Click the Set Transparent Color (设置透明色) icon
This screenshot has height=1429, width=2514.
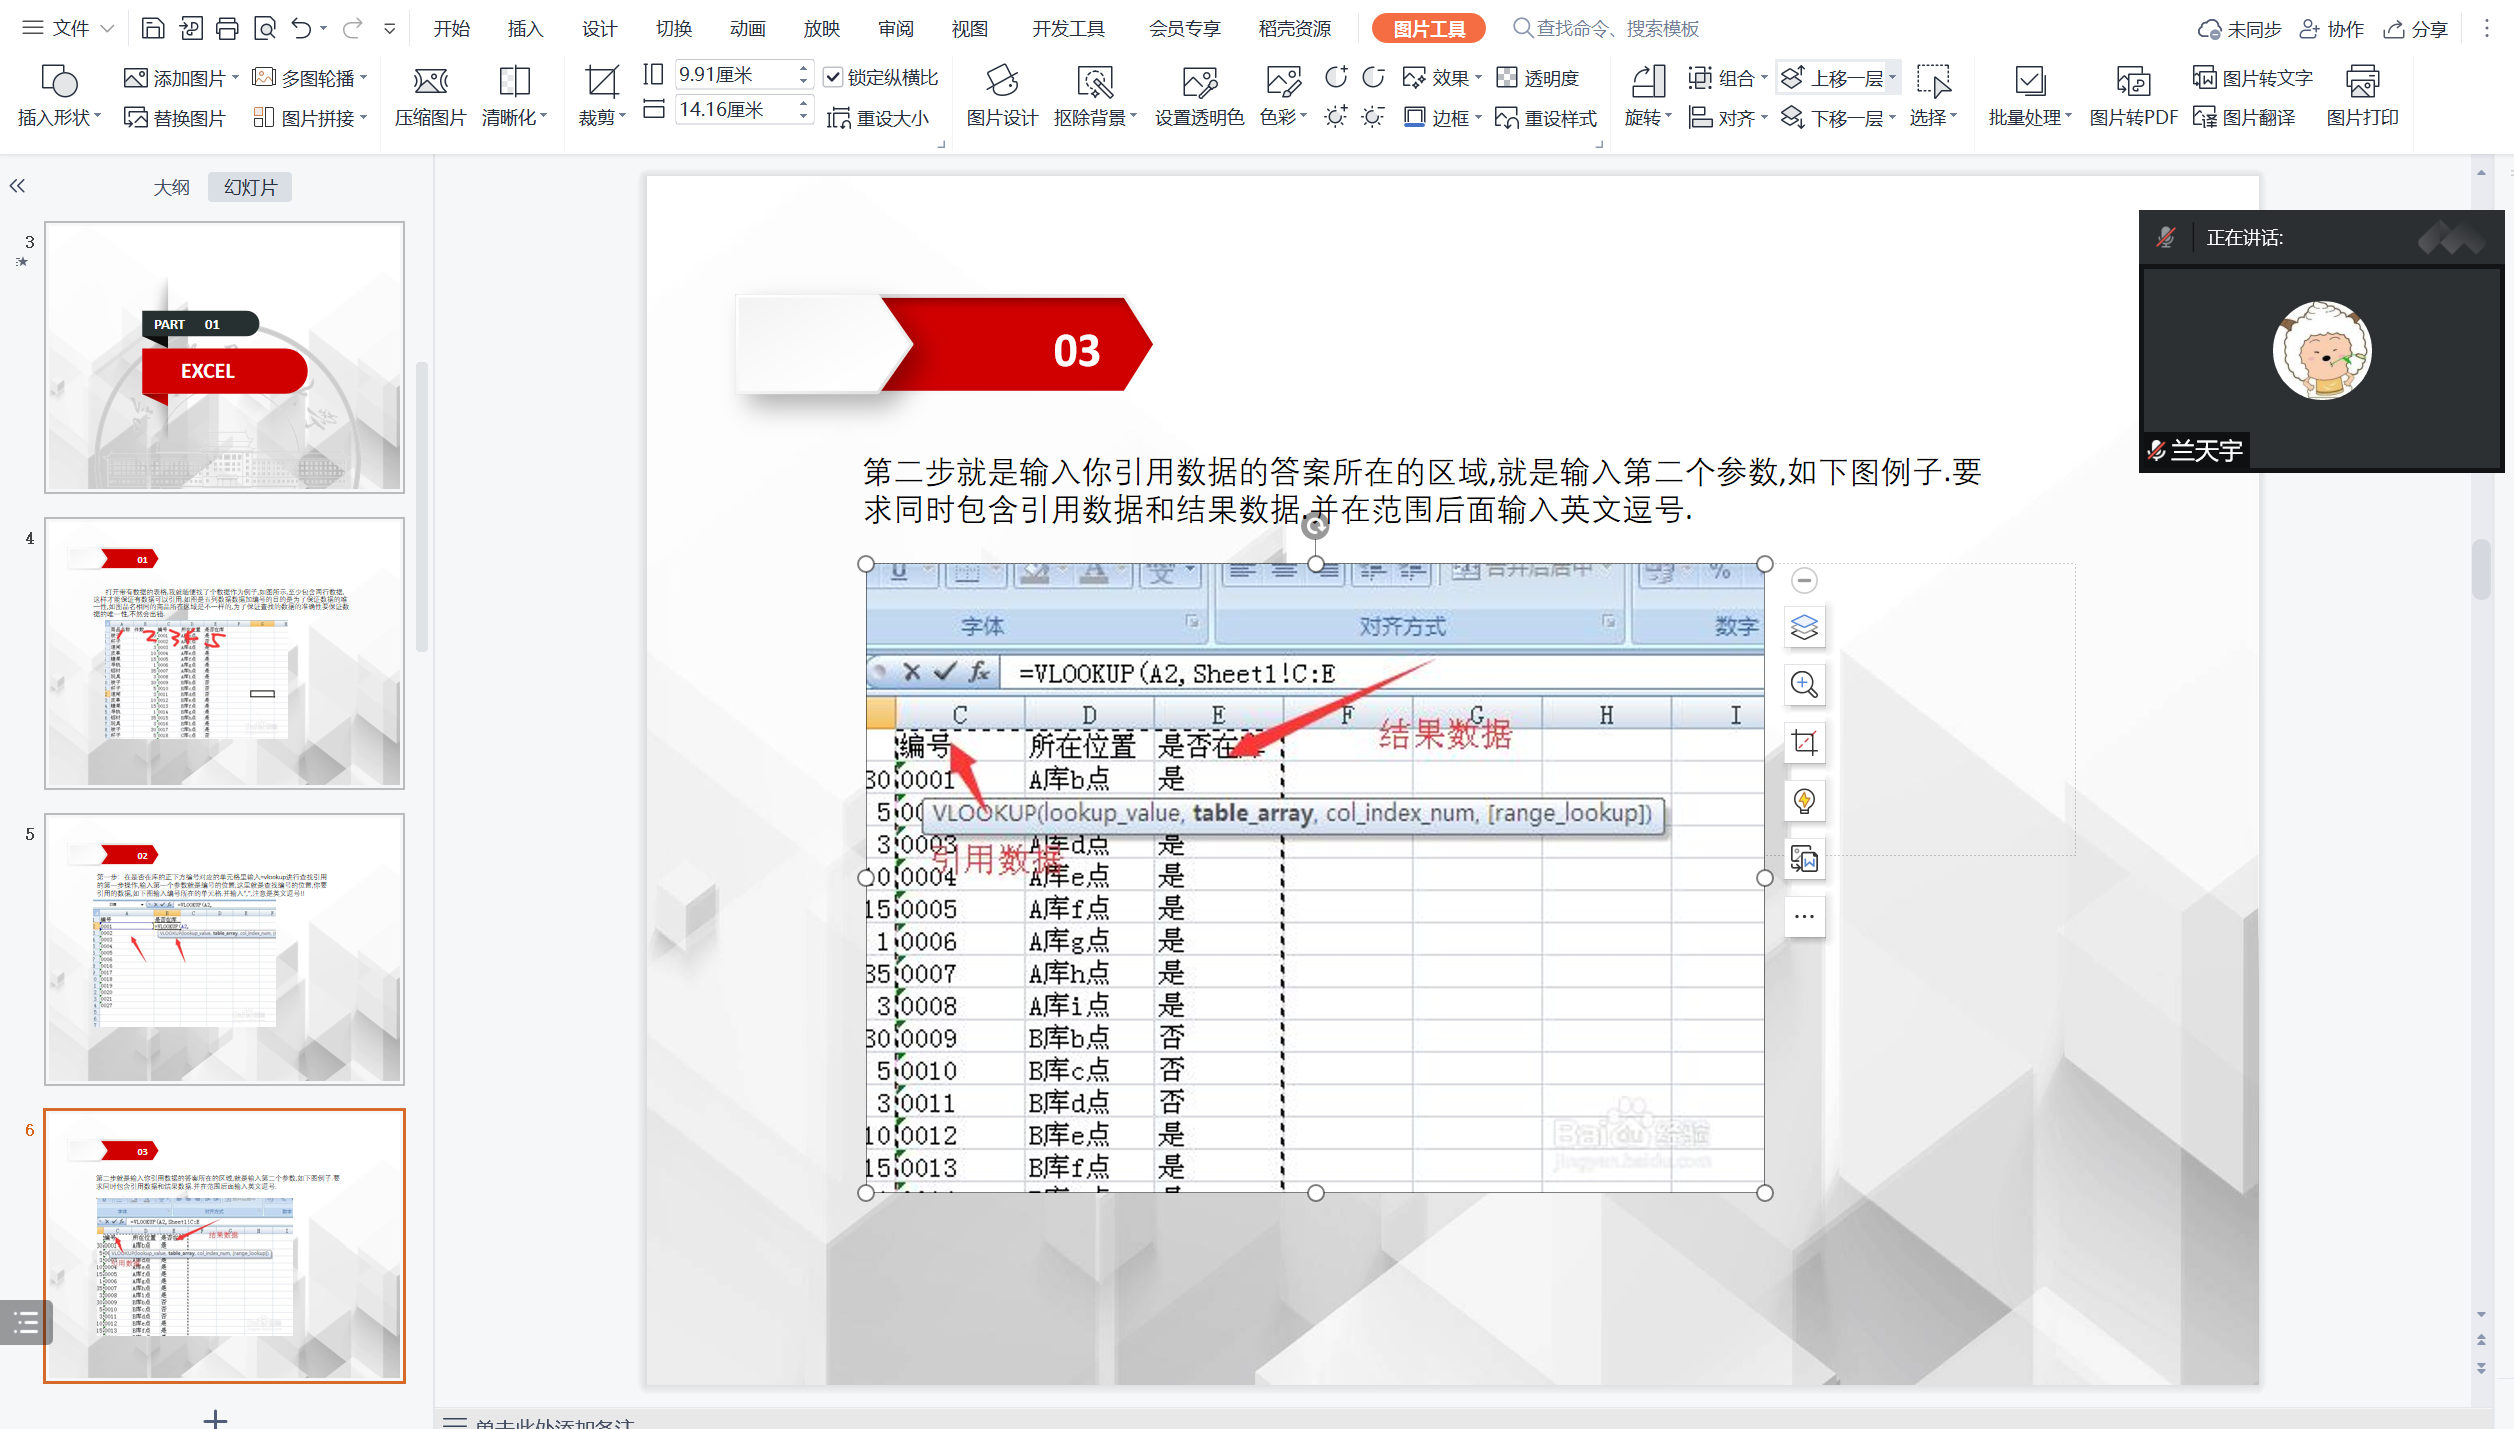click(x=1199, y=81)
